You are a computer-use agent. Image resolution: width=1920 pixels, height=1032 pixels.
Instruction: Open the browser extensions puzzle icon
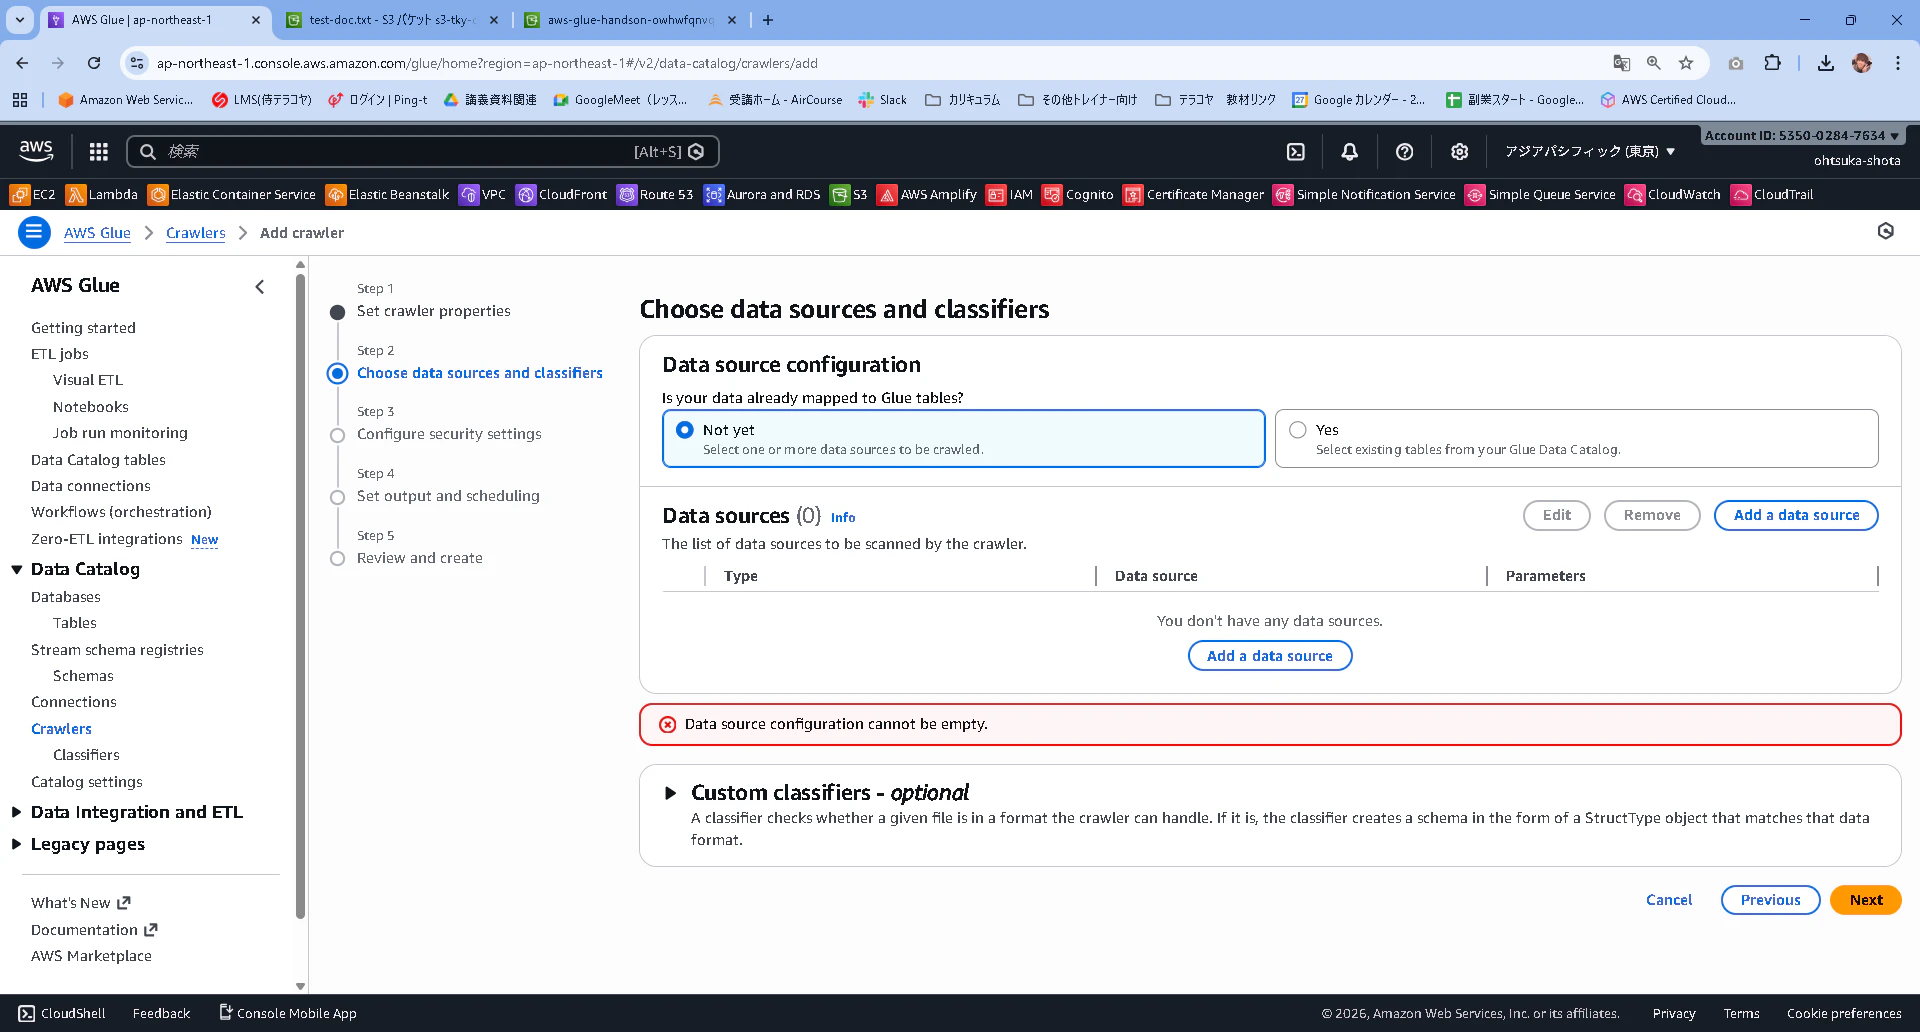click(1772, 63)
